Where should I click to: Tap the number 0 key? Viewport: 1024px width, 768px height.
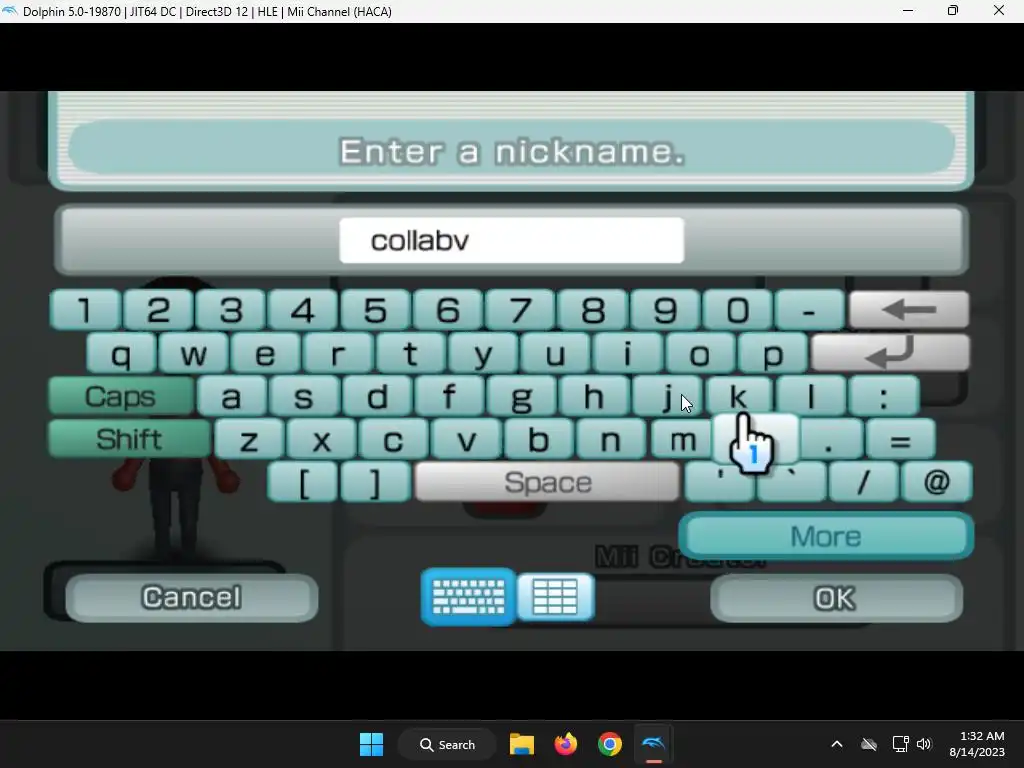pyautogui.click(x=738, y=310)
